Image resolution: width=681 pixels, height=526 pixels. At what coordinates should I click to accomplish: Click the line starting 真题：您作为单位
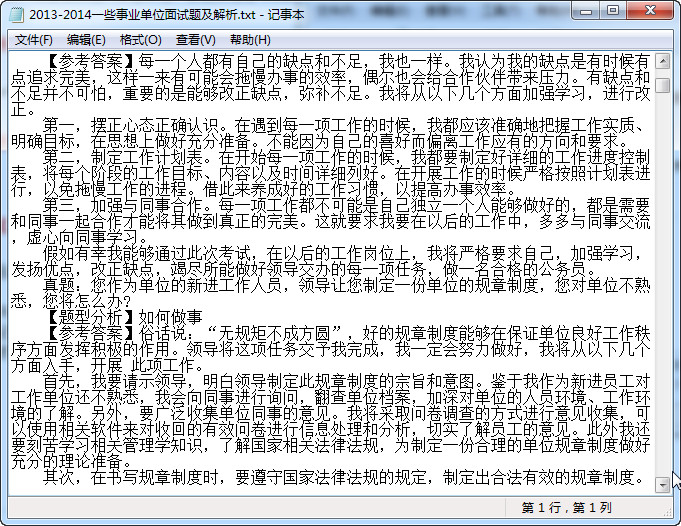(x=346, y=286)
